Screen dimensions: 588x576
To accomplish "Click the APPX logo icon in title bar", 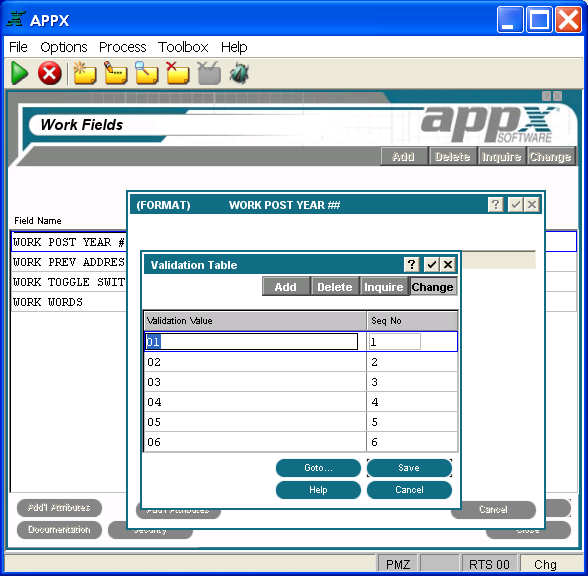I will 16,19.
